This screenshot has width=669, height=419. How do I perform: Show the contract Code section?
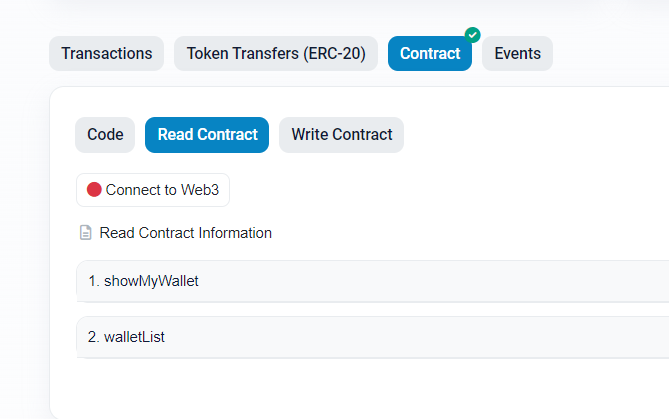pos(105,135)
